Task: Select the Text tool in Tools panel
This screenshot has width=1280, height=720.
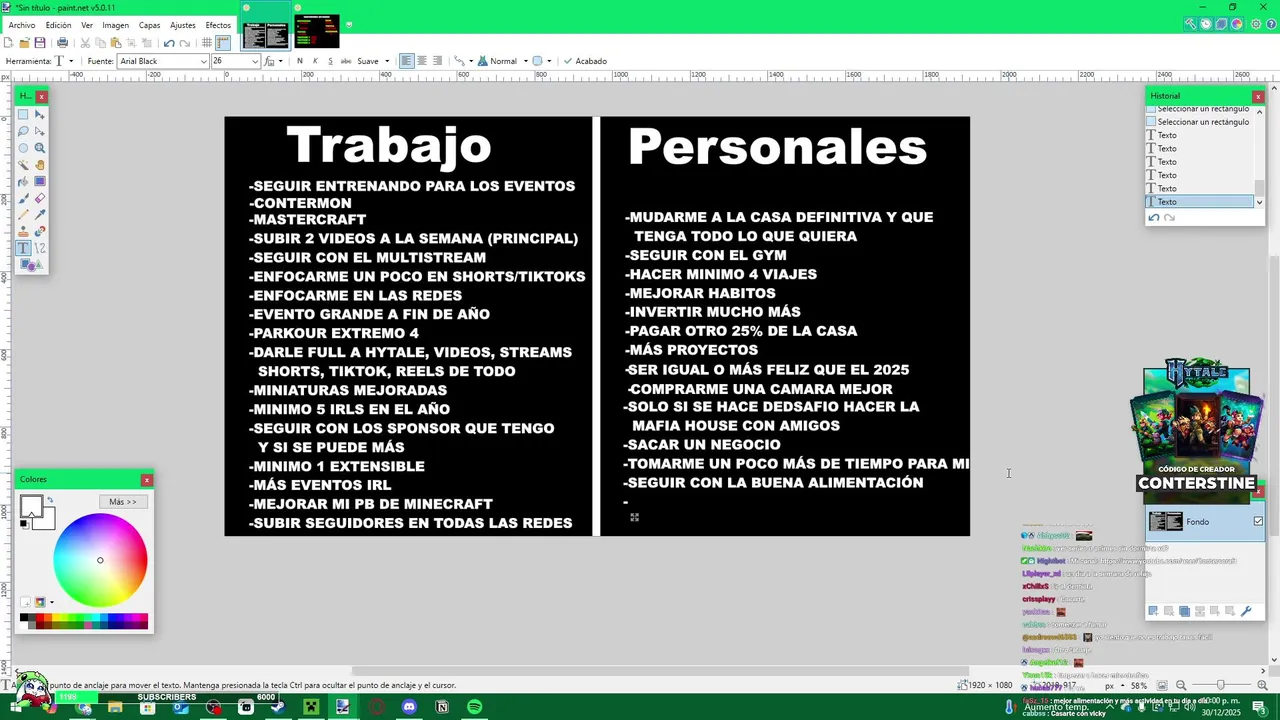Action: click(23, 248)
